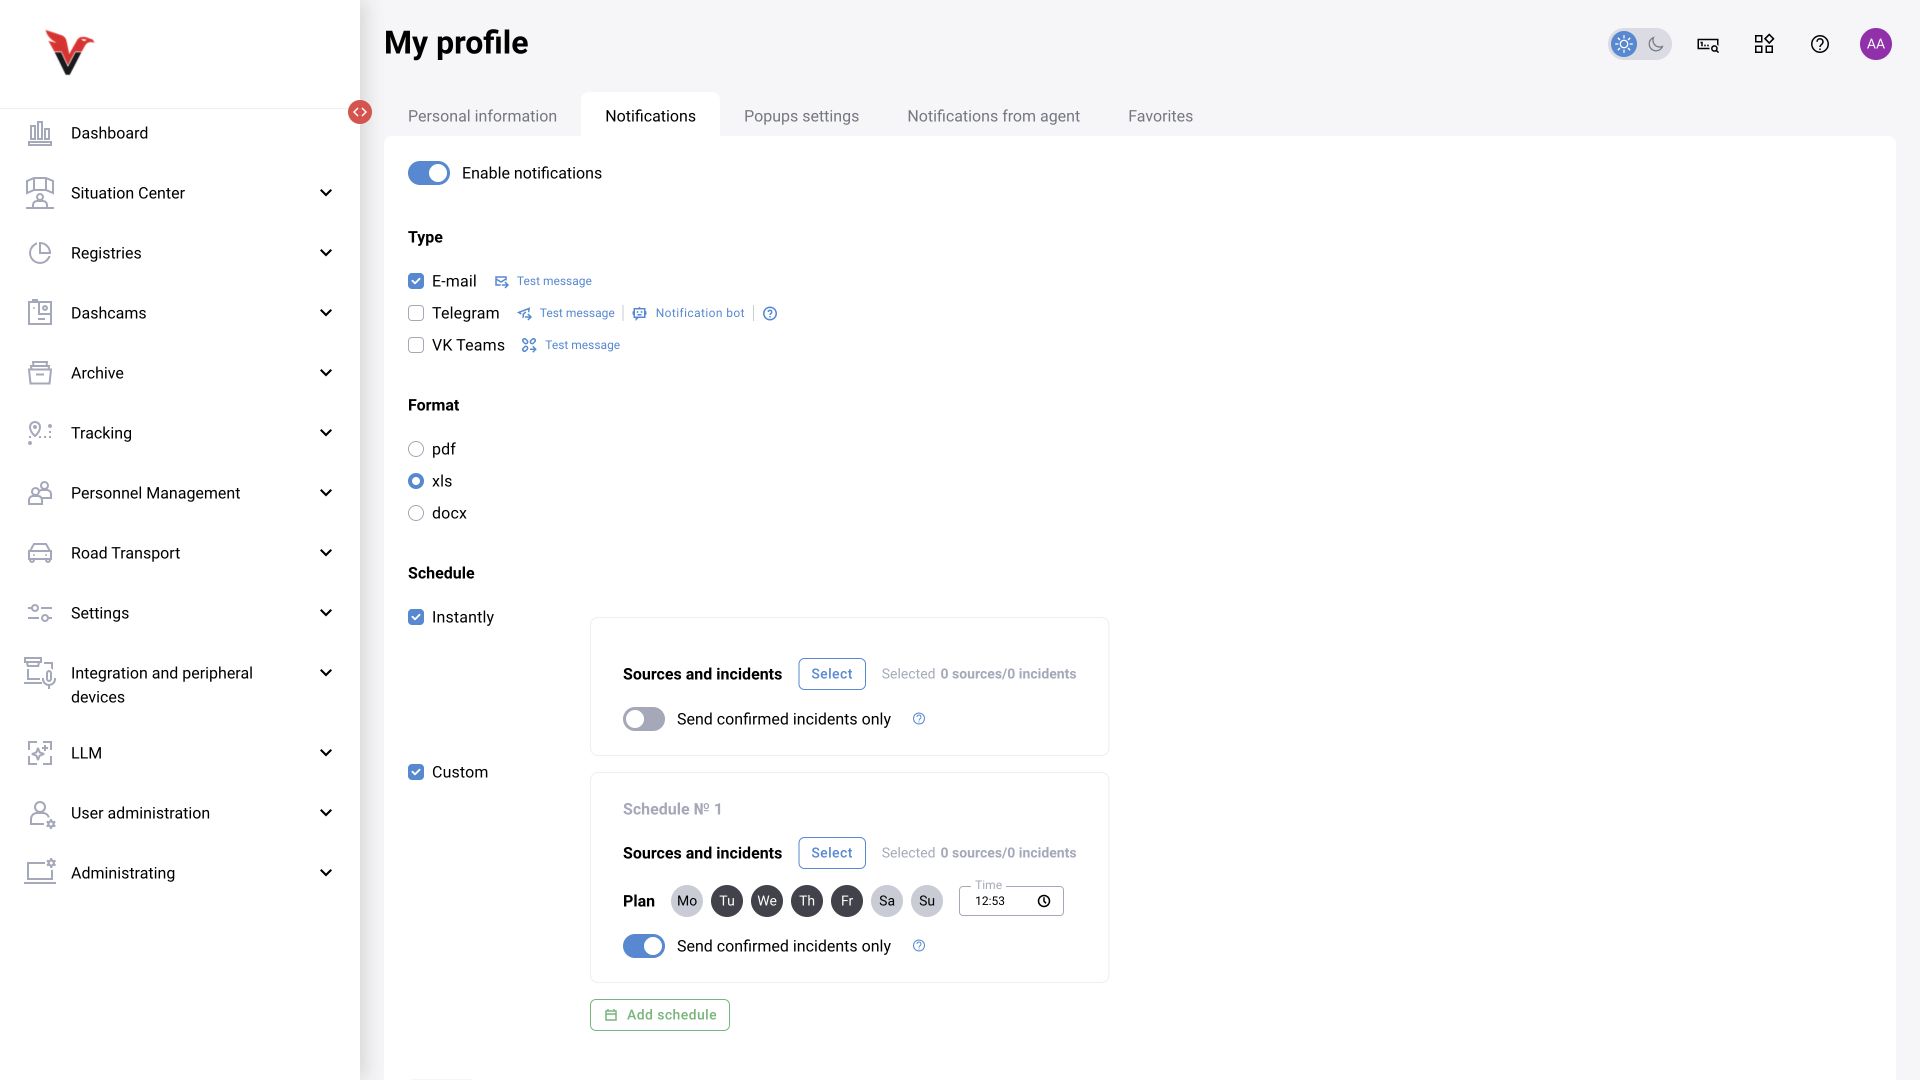Expand the Settings chevron
This screenshot has width=1920, height=1080.
(326, 613)
